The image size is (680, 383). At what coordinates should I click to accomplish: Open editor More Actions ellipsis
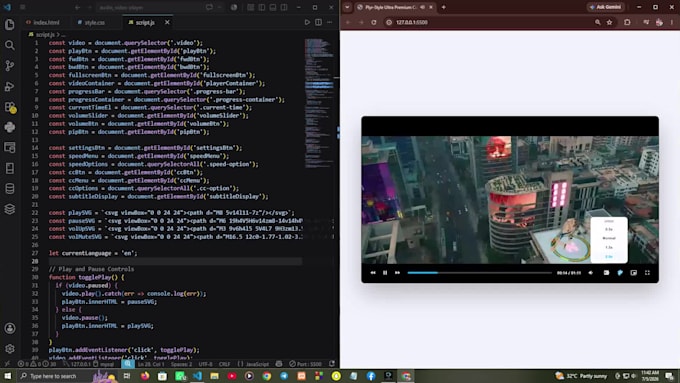[x=330, y=22]
